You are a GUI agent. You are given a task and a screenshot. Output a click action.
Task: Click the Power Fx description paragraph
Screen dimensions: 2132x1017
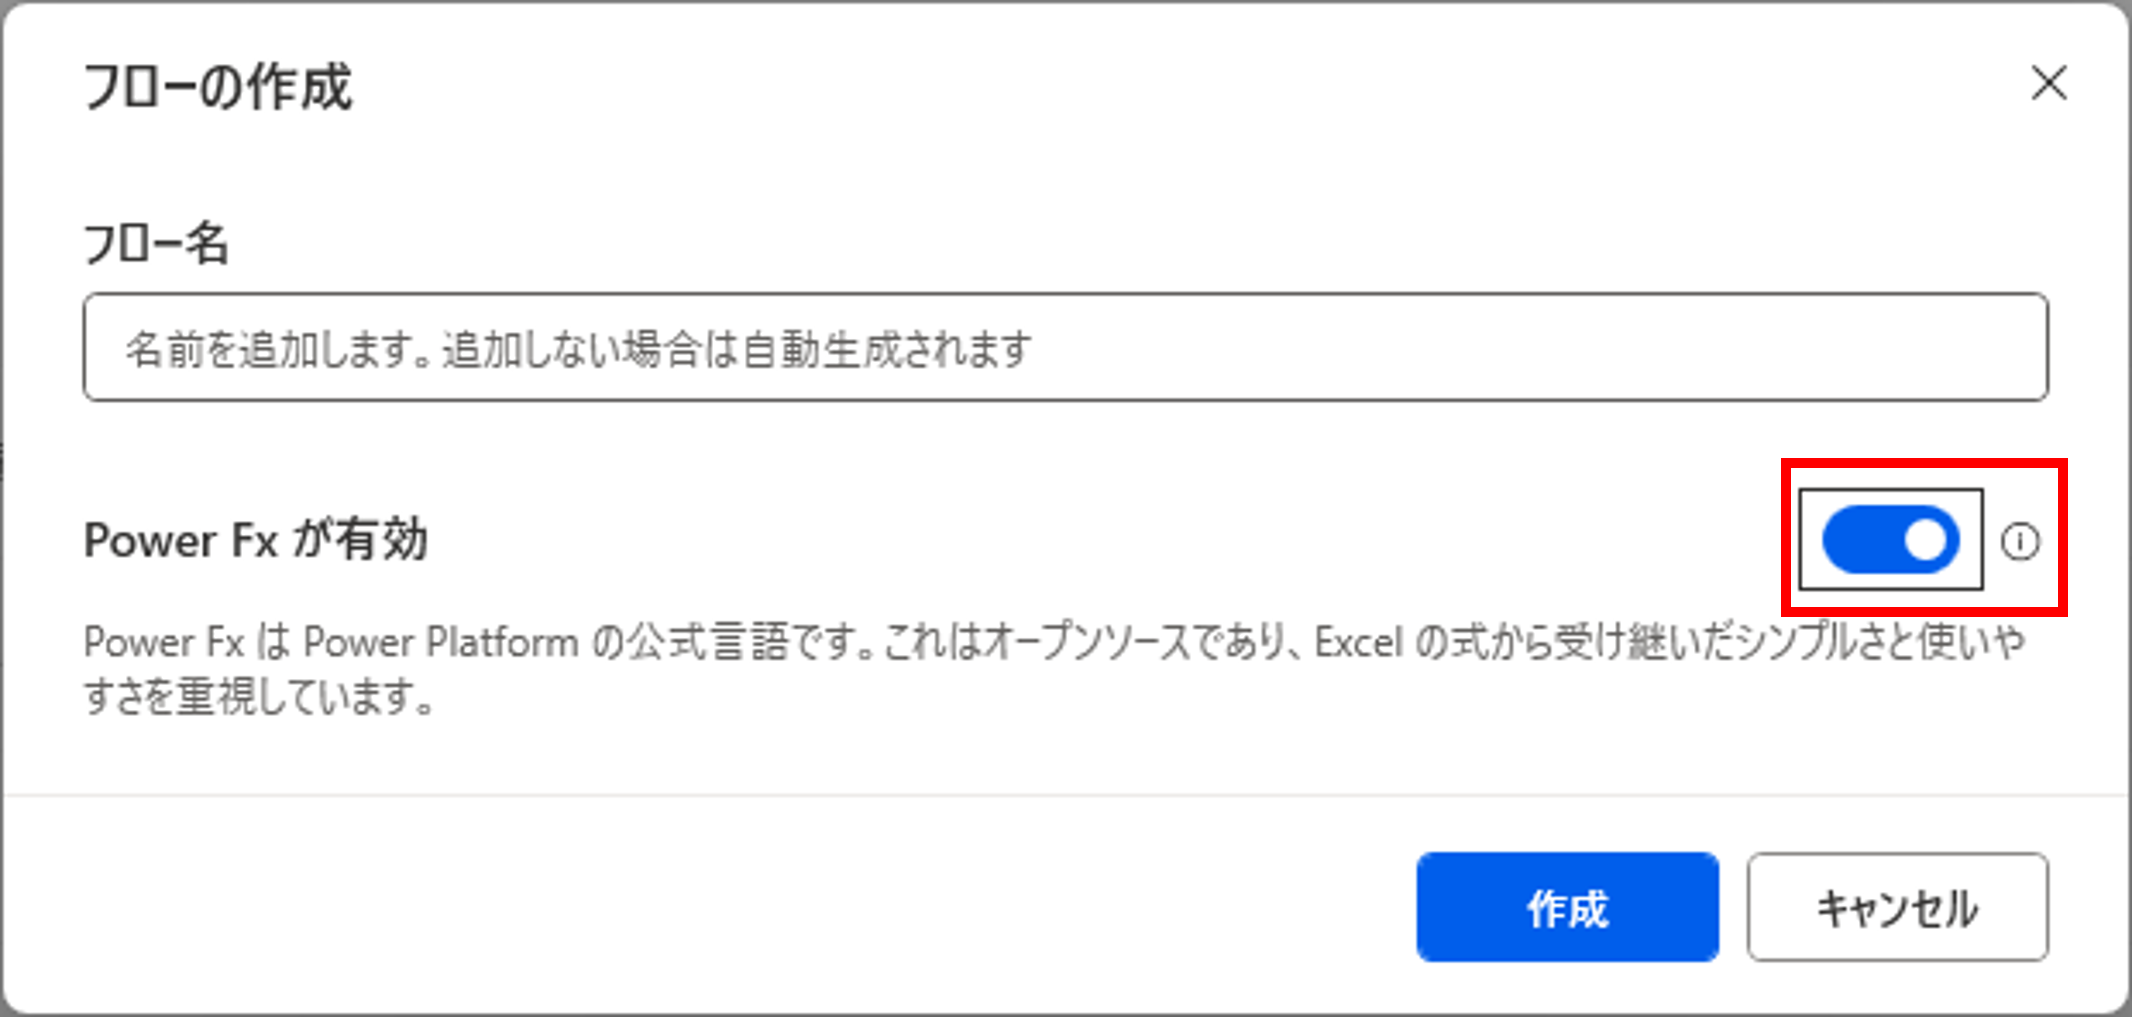coord(1054,669)
